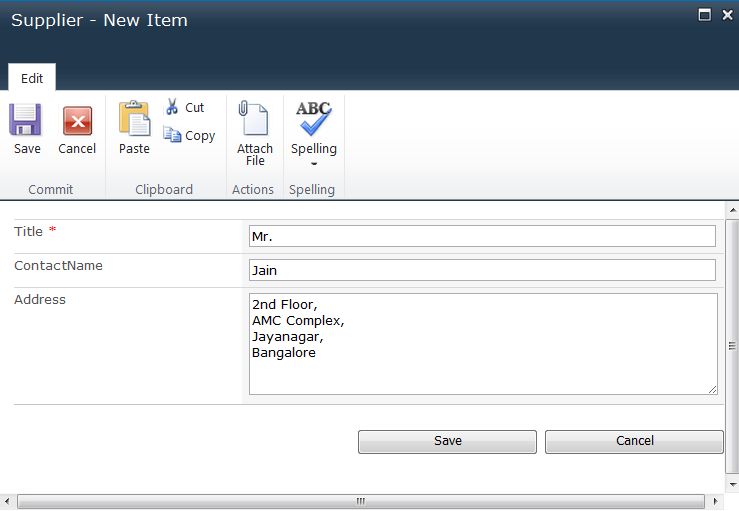
Task: Click the vertical scrollbar up arrow
Action: click(732, 209)
